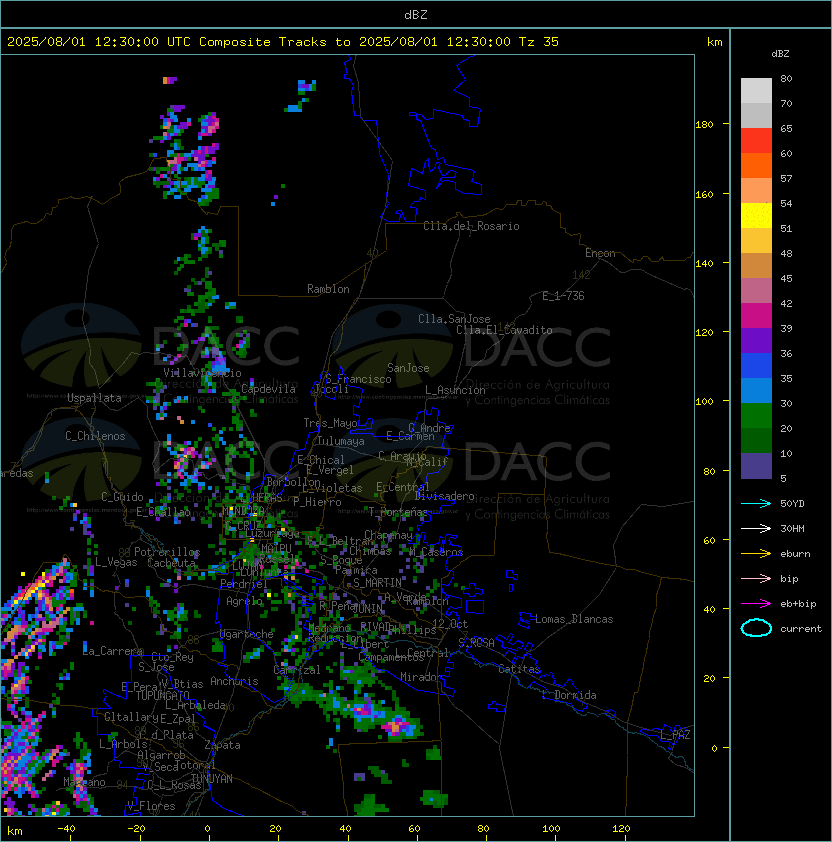Click the '120' tick on horizontal km axis
Image resolution: width=832 pixels, height=842 pixels.
point(620,829)
